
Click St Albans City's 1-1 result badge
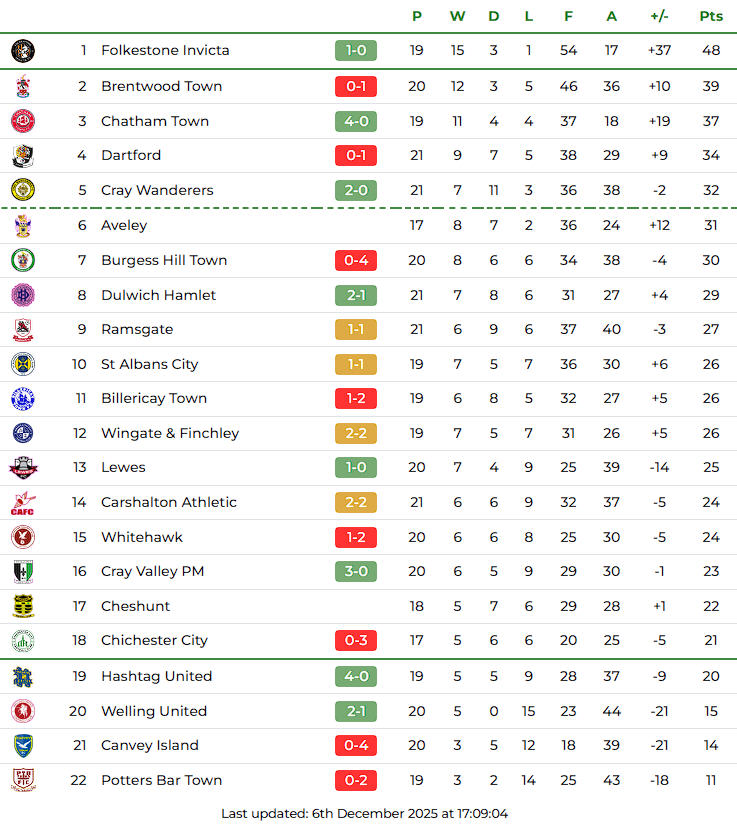point(356,364)
